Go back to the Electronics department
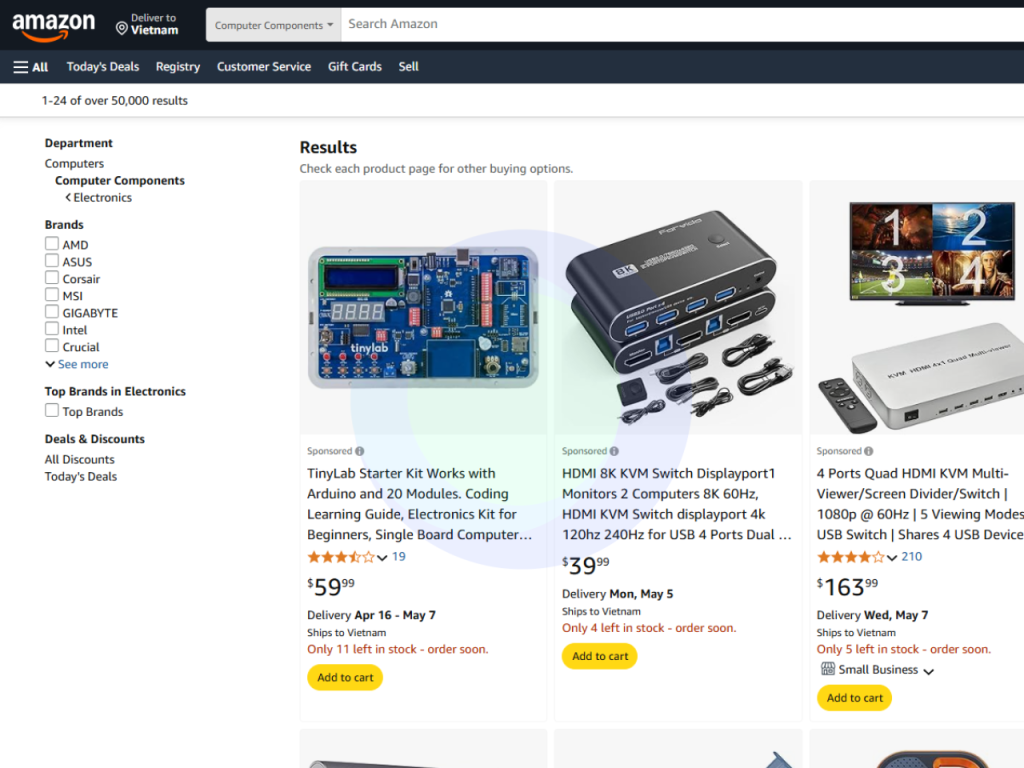 click(x=102, y=197)
